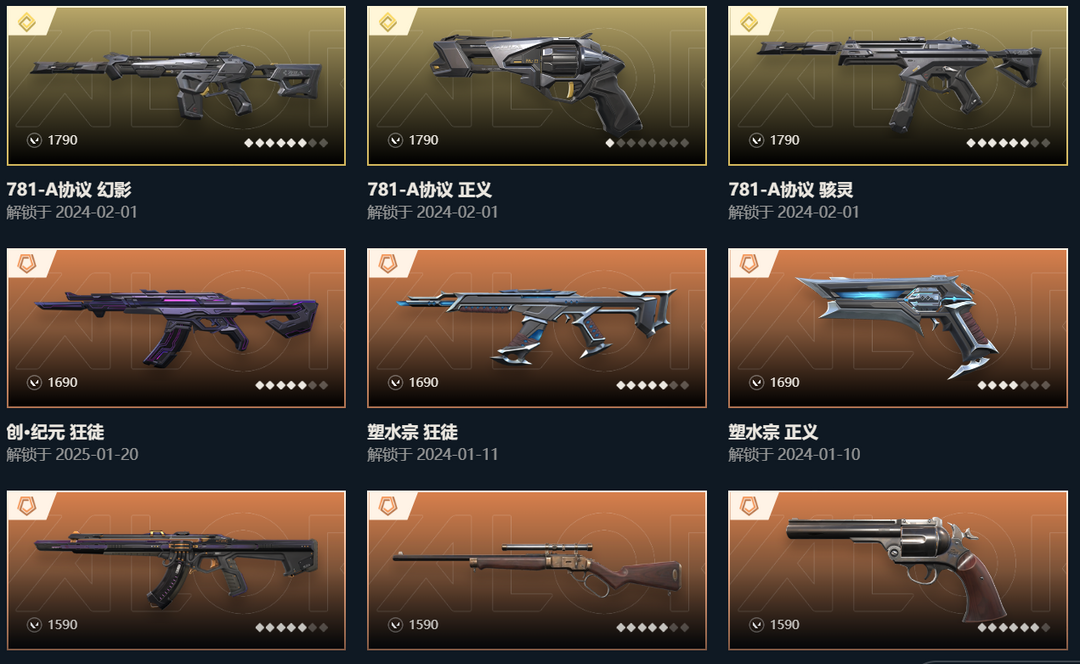The image size is (1080, 664).
Task: Select the 创•纪元 狂徒 purple rifle thumbnail
Action: click(x=176, y=329)
